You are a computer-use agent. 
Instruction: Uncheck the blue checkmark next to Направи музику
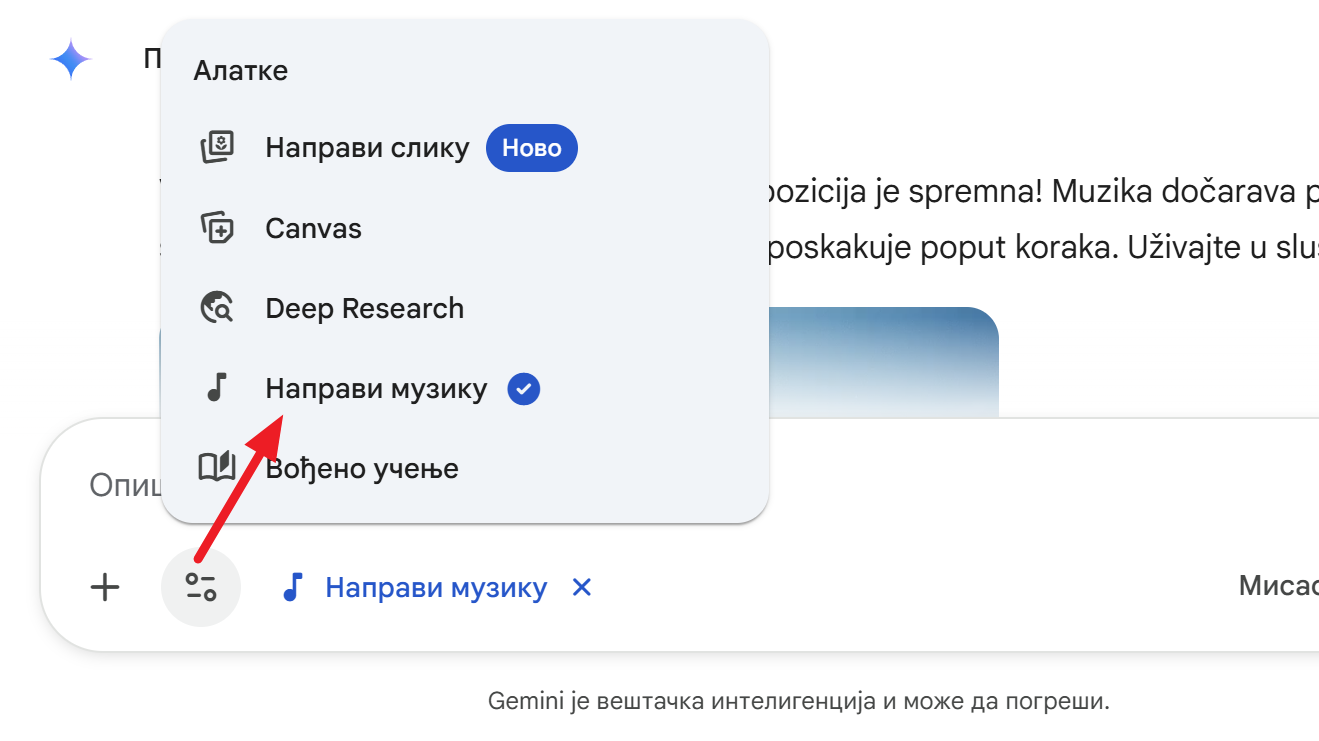(524, 389)
